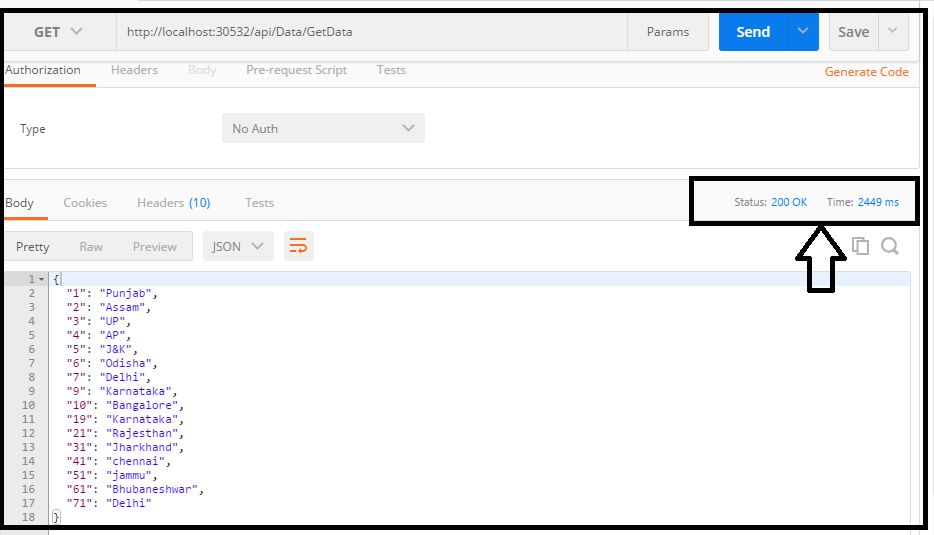Image resolution: width=934 pixels, height=535 pixels.
Task: Open the request Body tab
Action: point(202,70)
